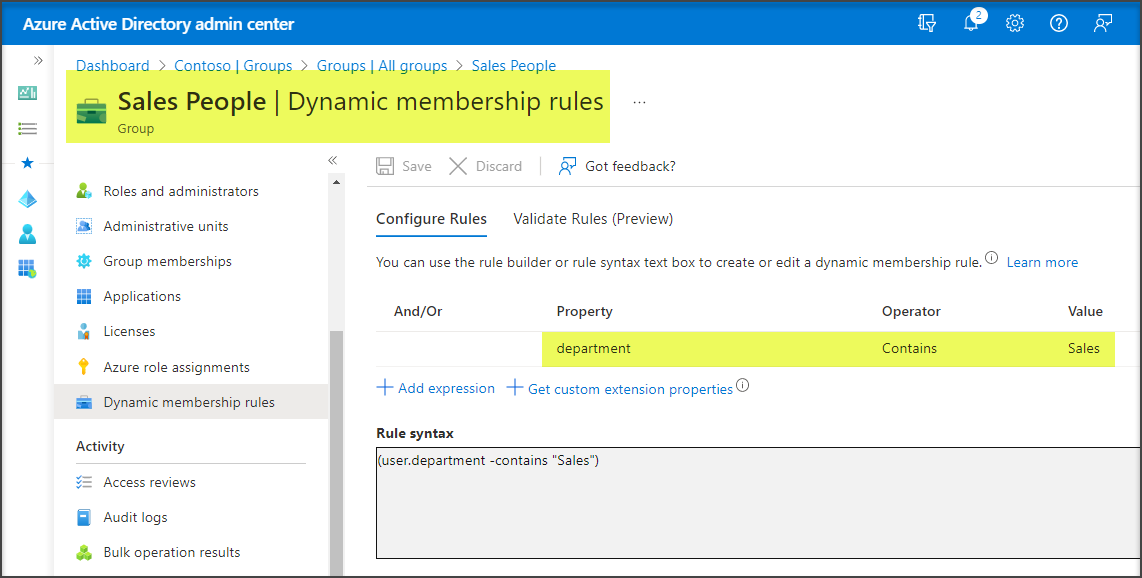Open the Settings gear in header
This screenshot has width=1142, height=578.
(x=1015, y=23)
